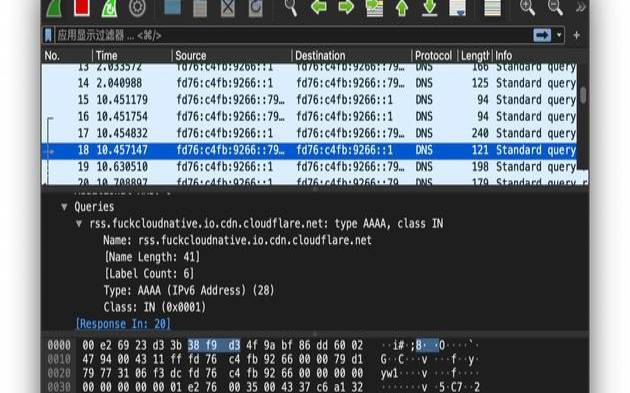Select the Type: AAAA (IPv6 Address) line

point(189,291)
